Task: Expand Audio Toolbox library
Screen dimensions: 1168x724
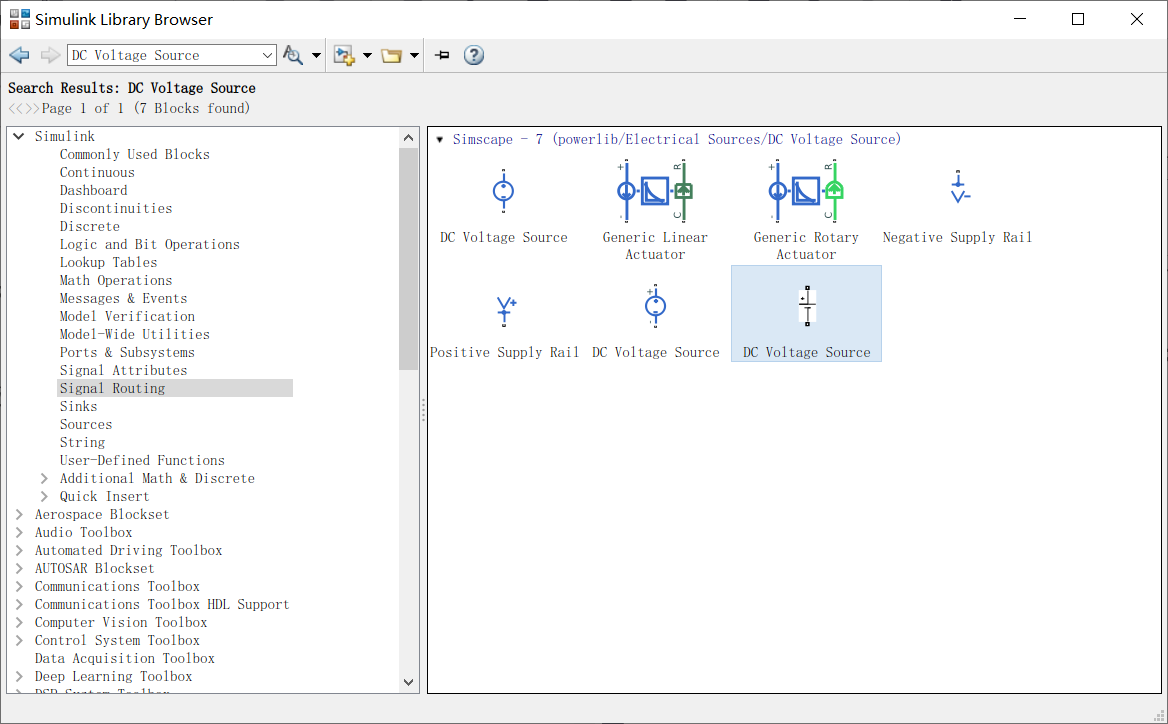Action: [x=19, y=532]
